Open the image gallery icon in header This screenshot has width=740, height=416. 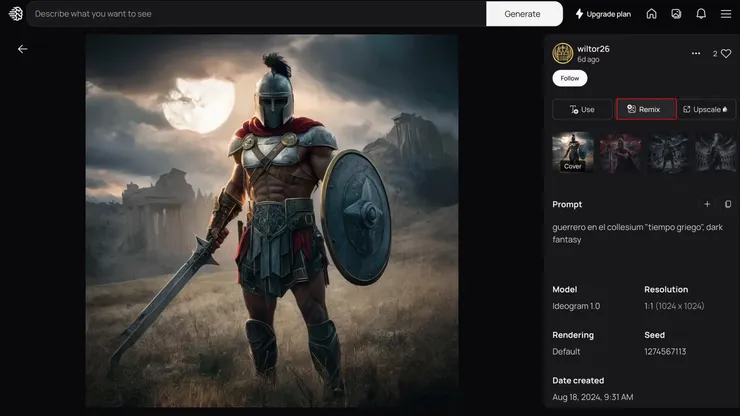click(x=676, y=14)
